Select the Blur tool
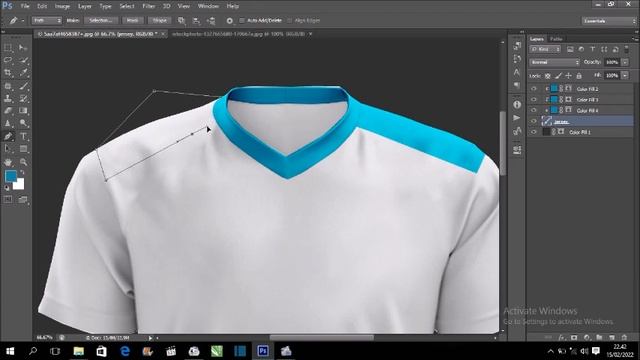 (x=8, y=123)
